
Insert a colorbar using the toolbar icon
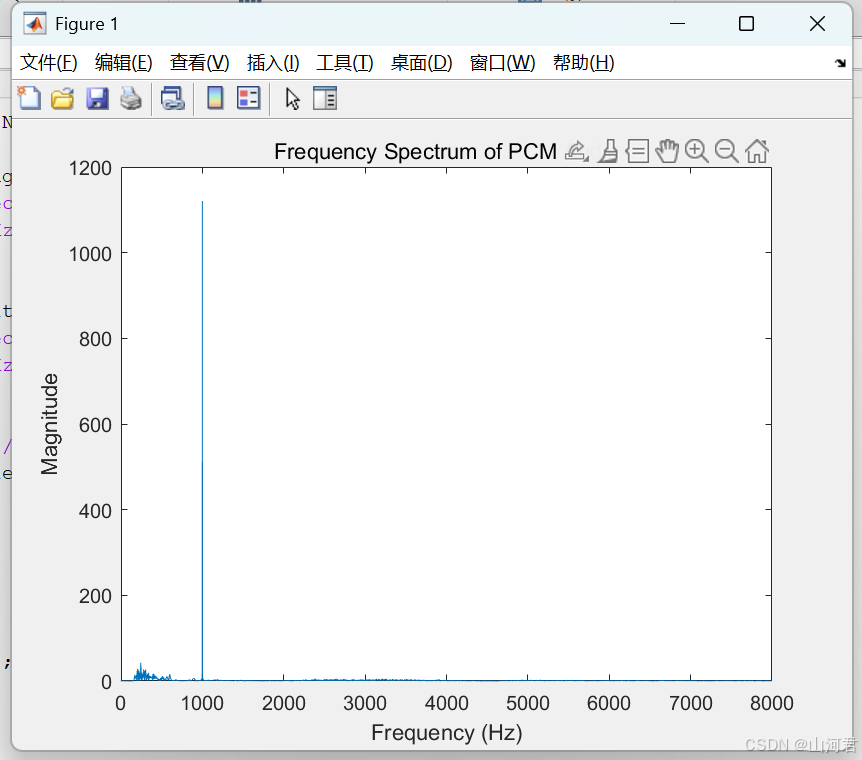tap(215, 99)
